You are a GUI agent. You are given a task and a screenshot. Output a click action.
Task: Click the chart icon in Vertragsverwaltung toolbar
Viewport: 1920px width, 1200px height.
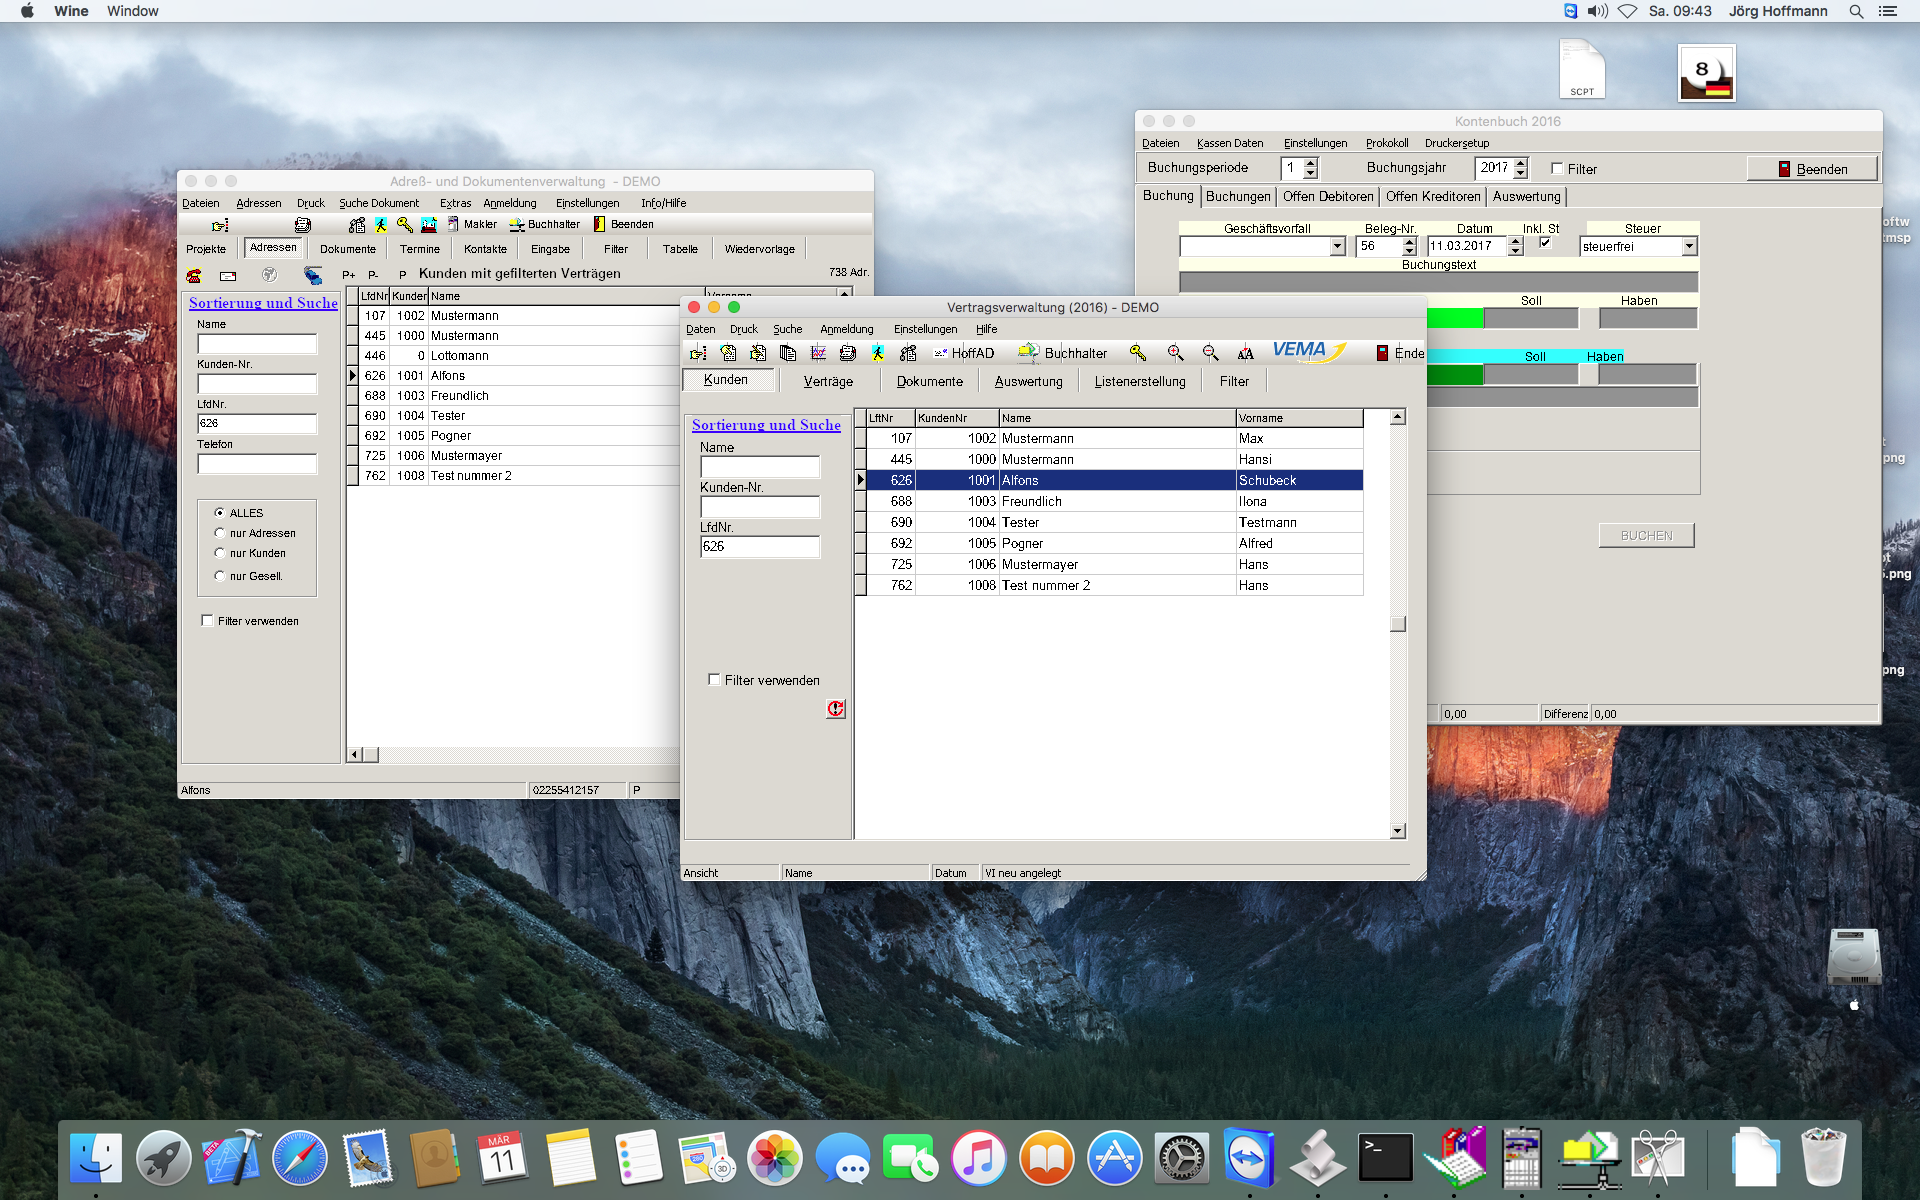818,353
